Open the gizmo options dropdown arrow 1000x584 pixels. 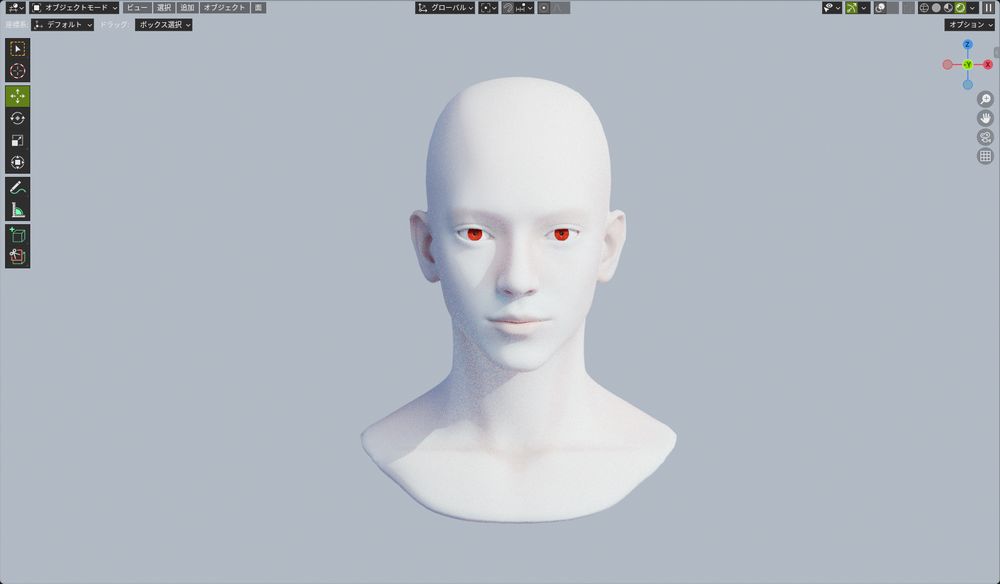[x=864, y=8]
